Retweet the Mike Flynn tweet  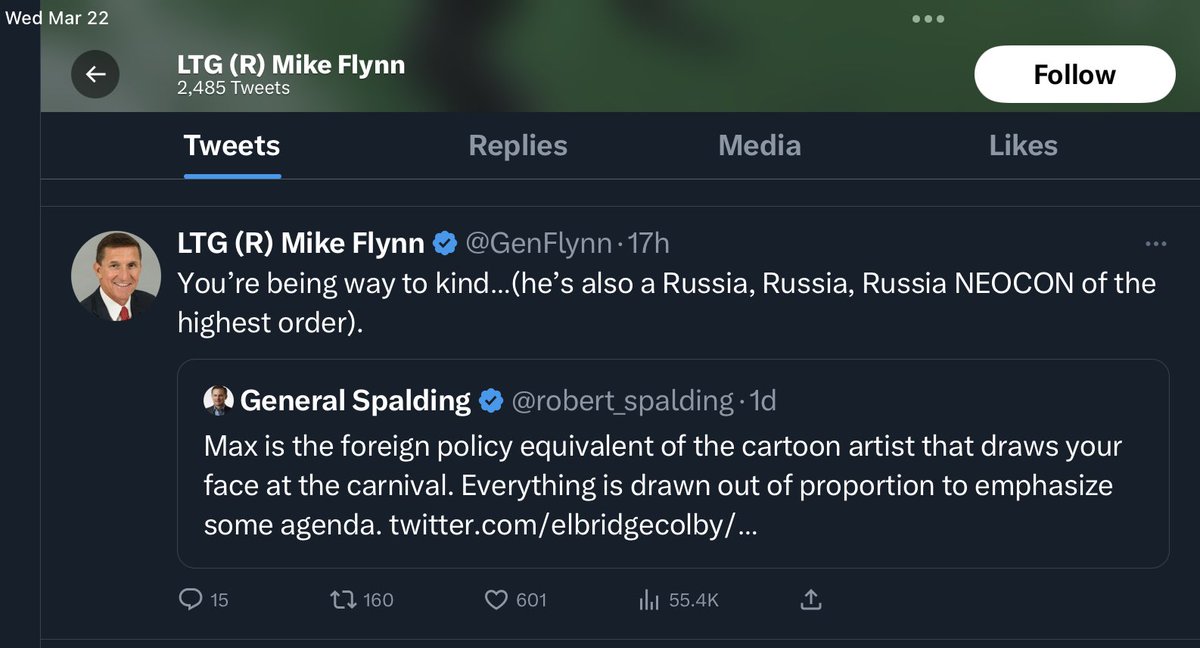(343, 600)
